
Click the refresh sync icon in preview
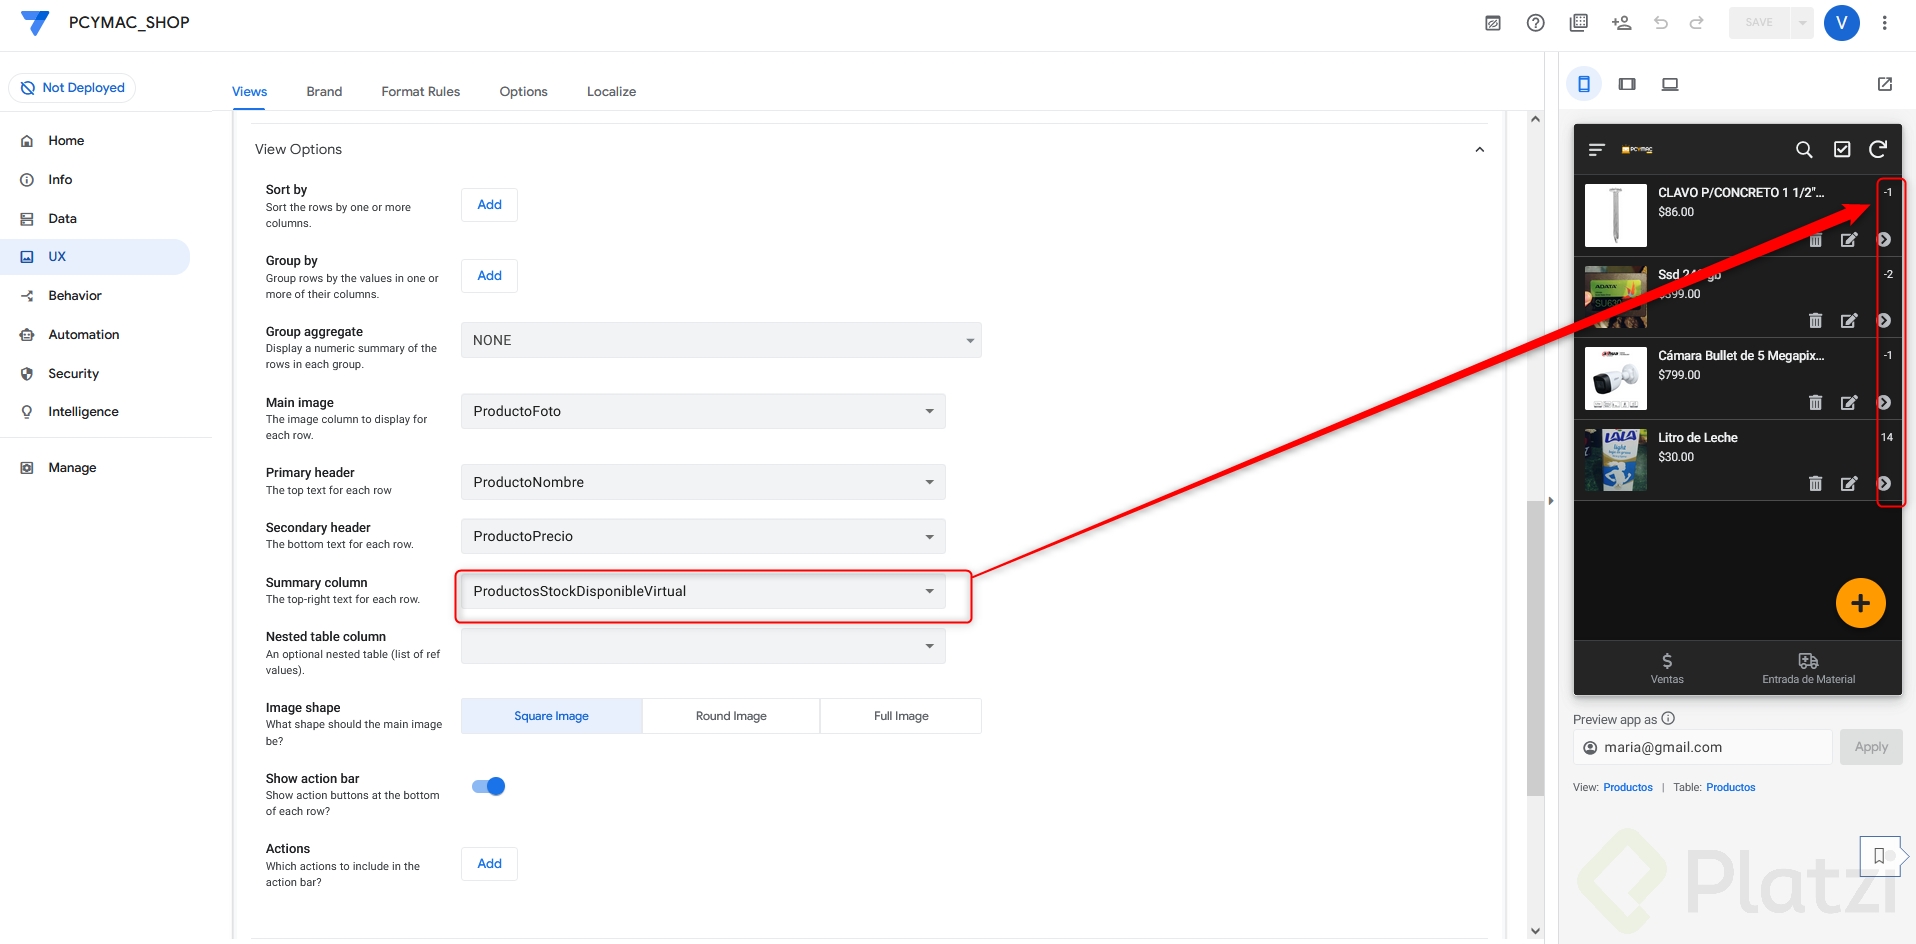[x=1878, y=149]
